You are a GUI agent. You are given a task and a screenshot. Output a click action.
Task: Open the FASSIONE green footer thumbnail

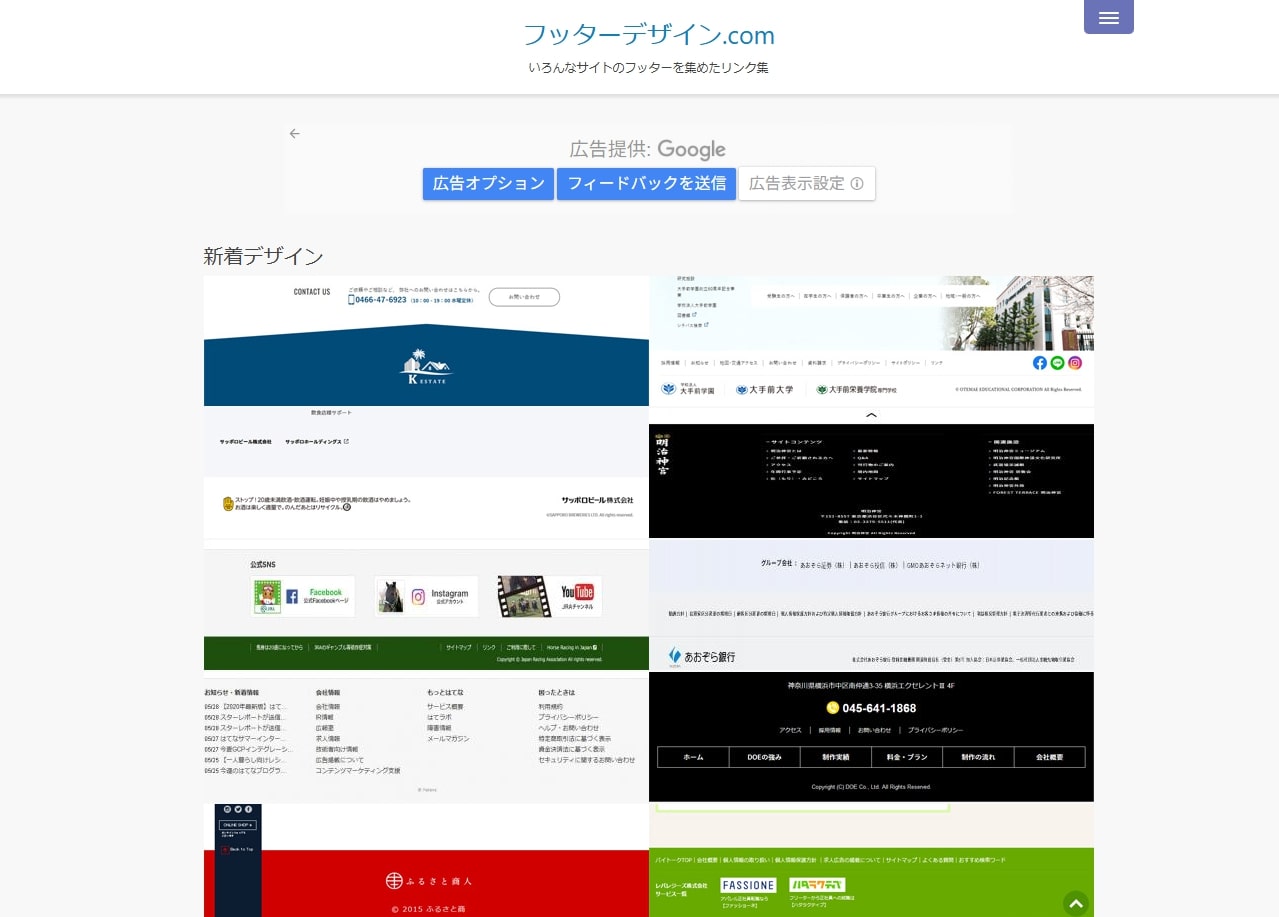click(871, 860)
